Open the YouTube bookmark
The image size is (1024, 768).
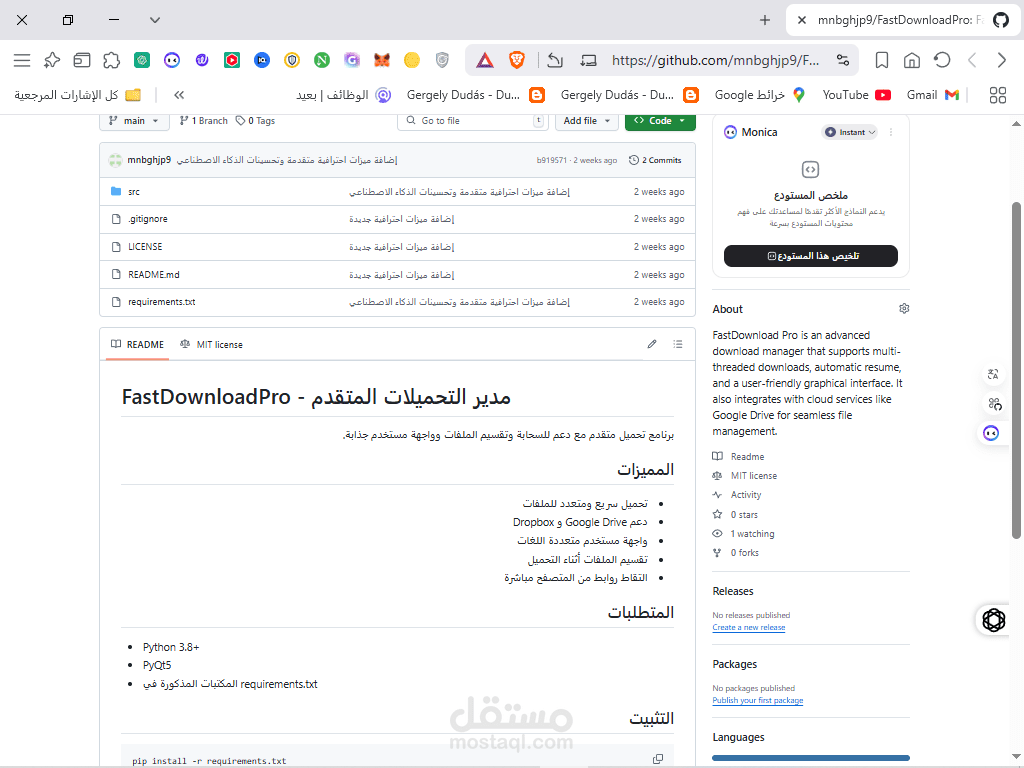pos(857,95)
